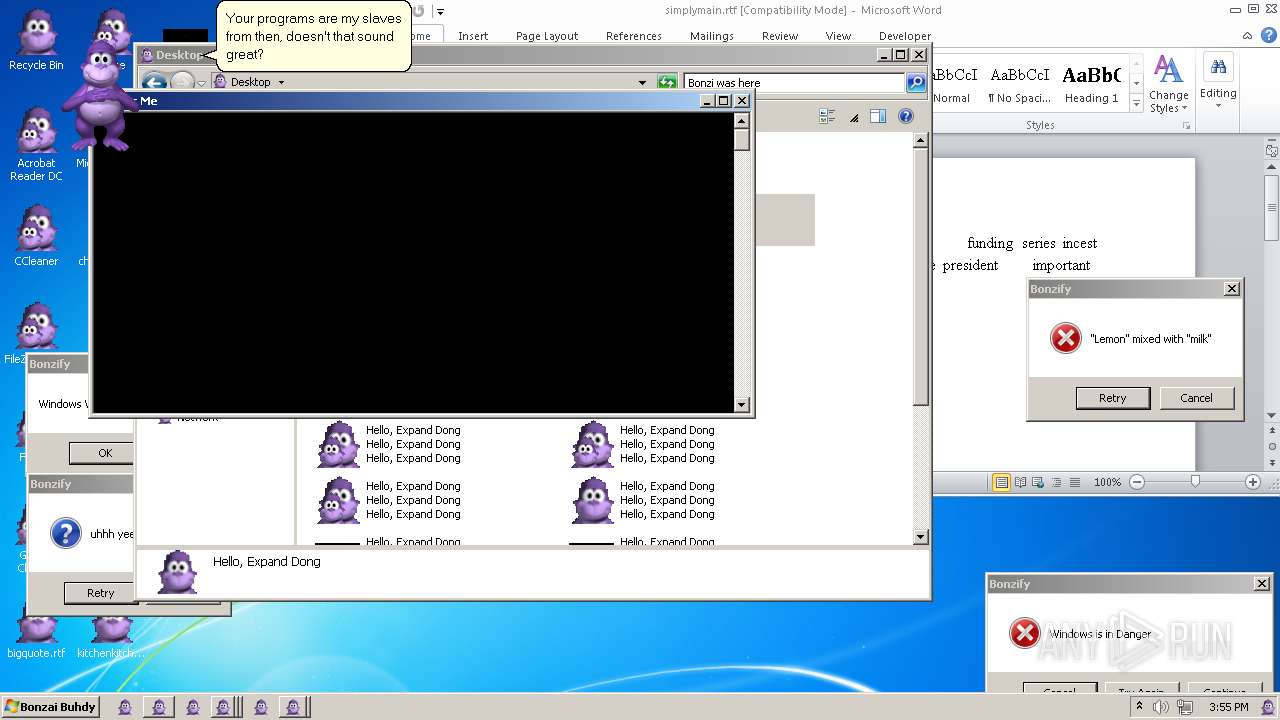
Task: Toggle the preview pane in Desktop window
Action: (878, 117)
